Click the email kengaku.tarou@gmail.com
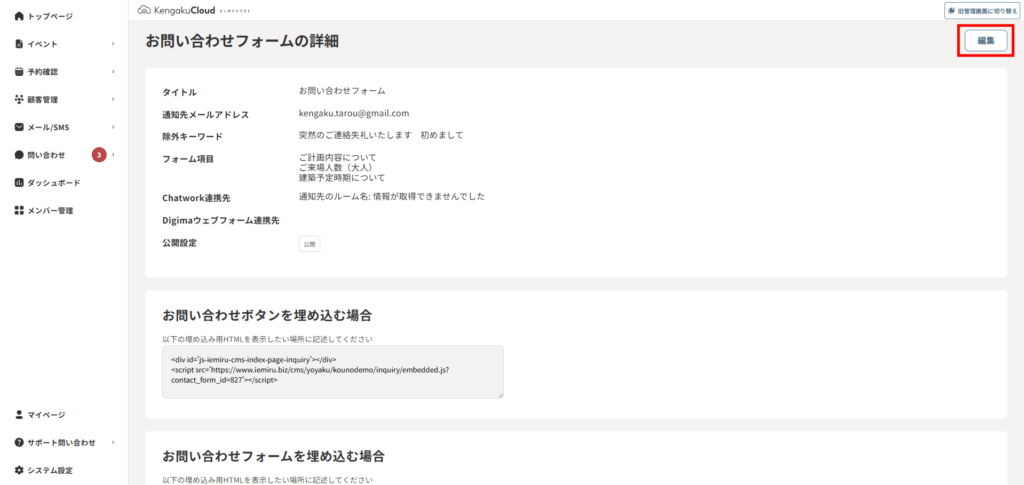Image resolution: width=1024 pixels, height=485 pixels. pyautogui.click(x=354, y=113)
